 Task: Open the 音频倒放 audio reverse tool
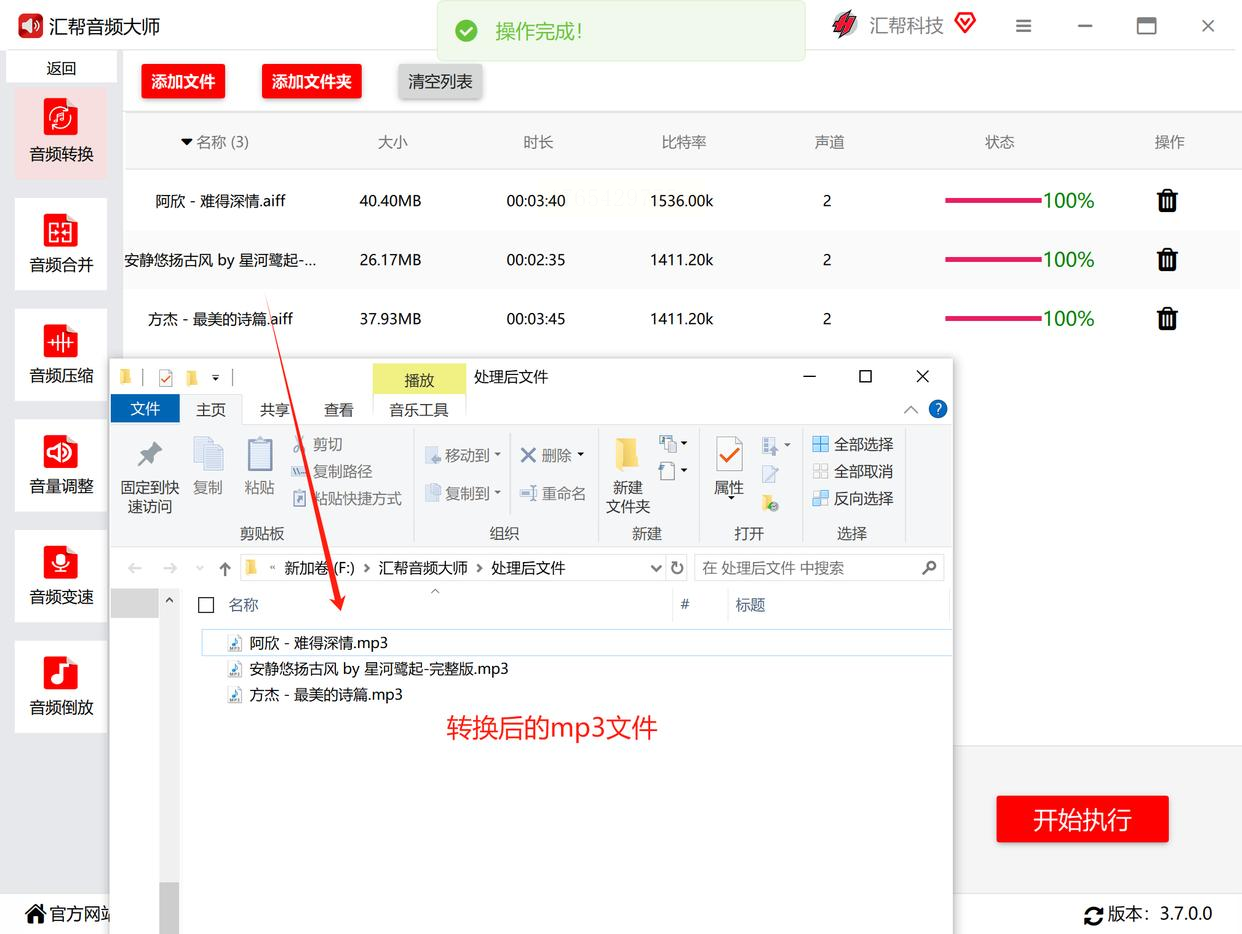click(61, 686)
